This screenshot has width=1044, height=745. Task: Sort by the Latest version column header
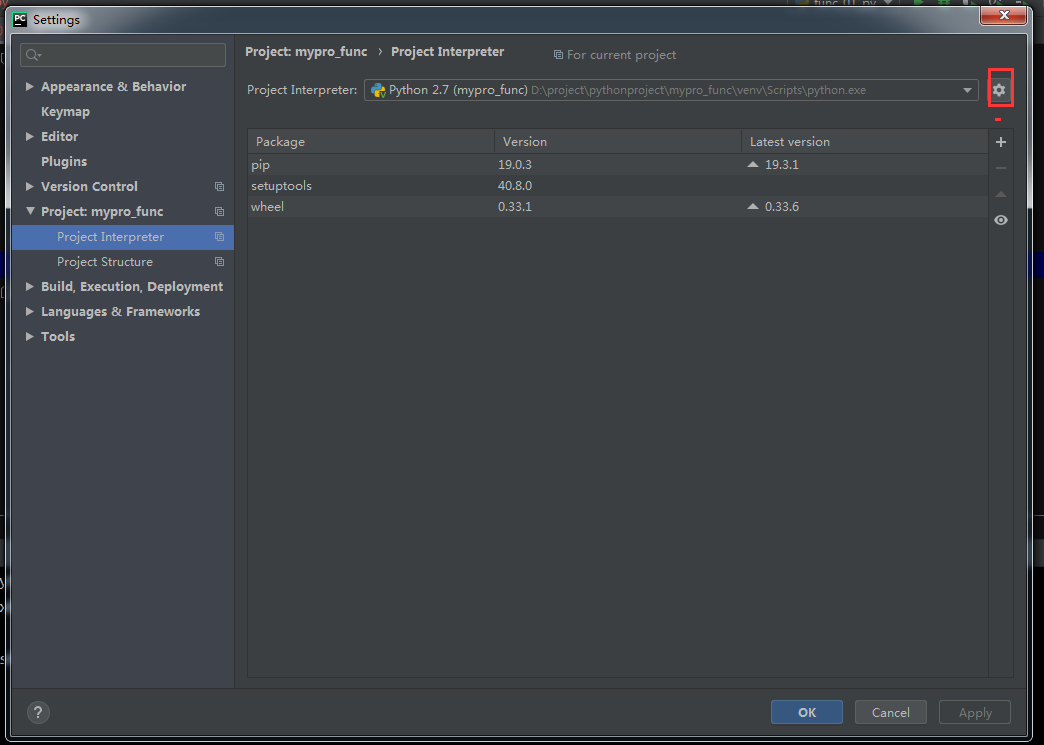[864, 142]
